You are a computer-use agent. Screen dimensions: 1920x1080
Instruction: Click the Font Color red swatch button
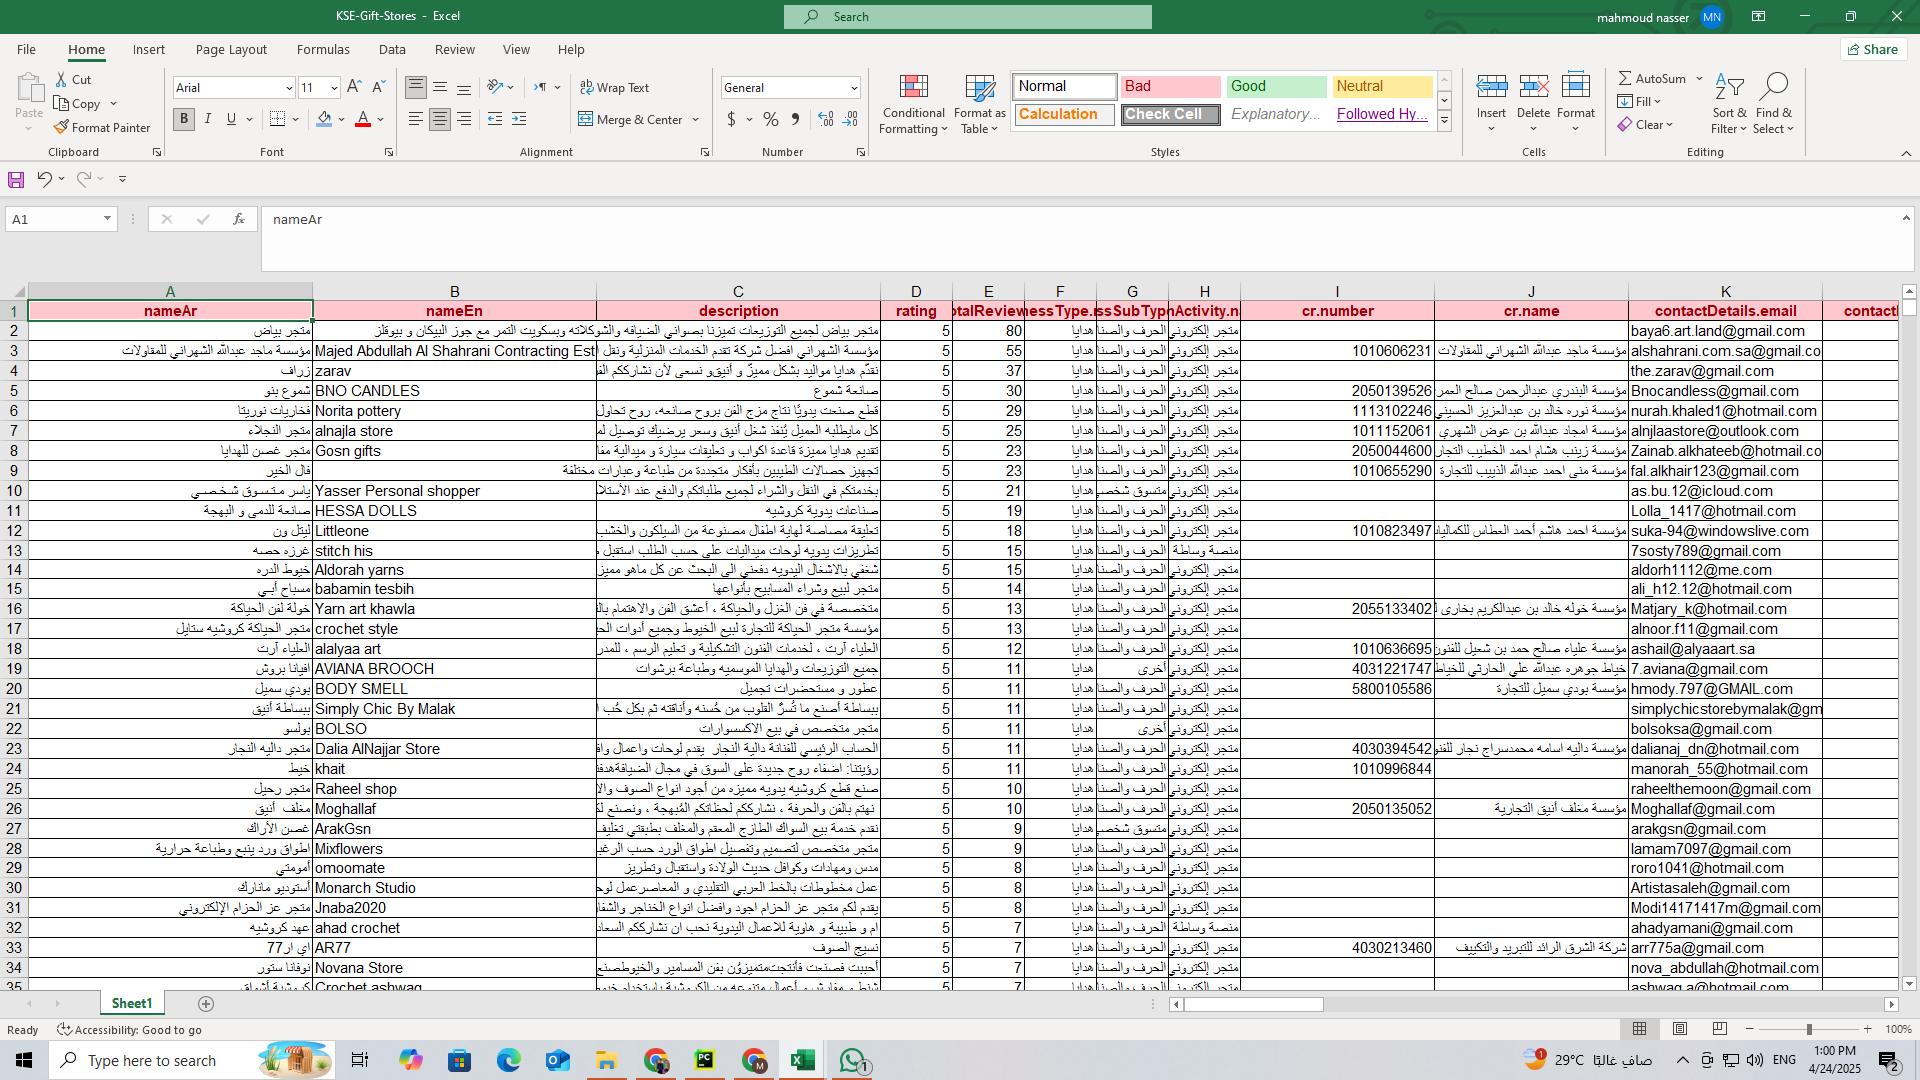[363, 120]
